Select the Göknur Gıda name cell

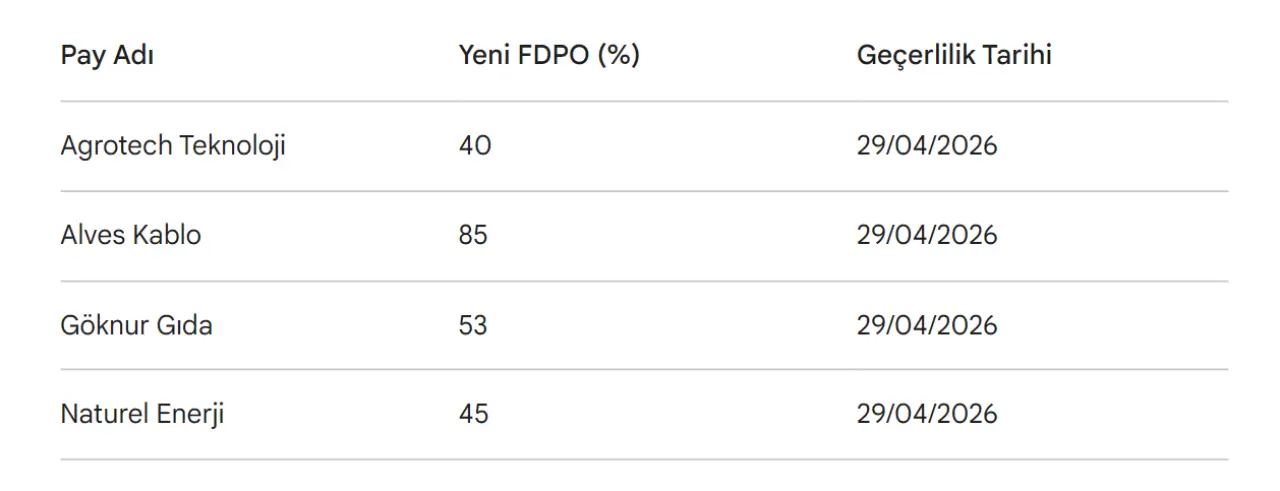[136, 325]
